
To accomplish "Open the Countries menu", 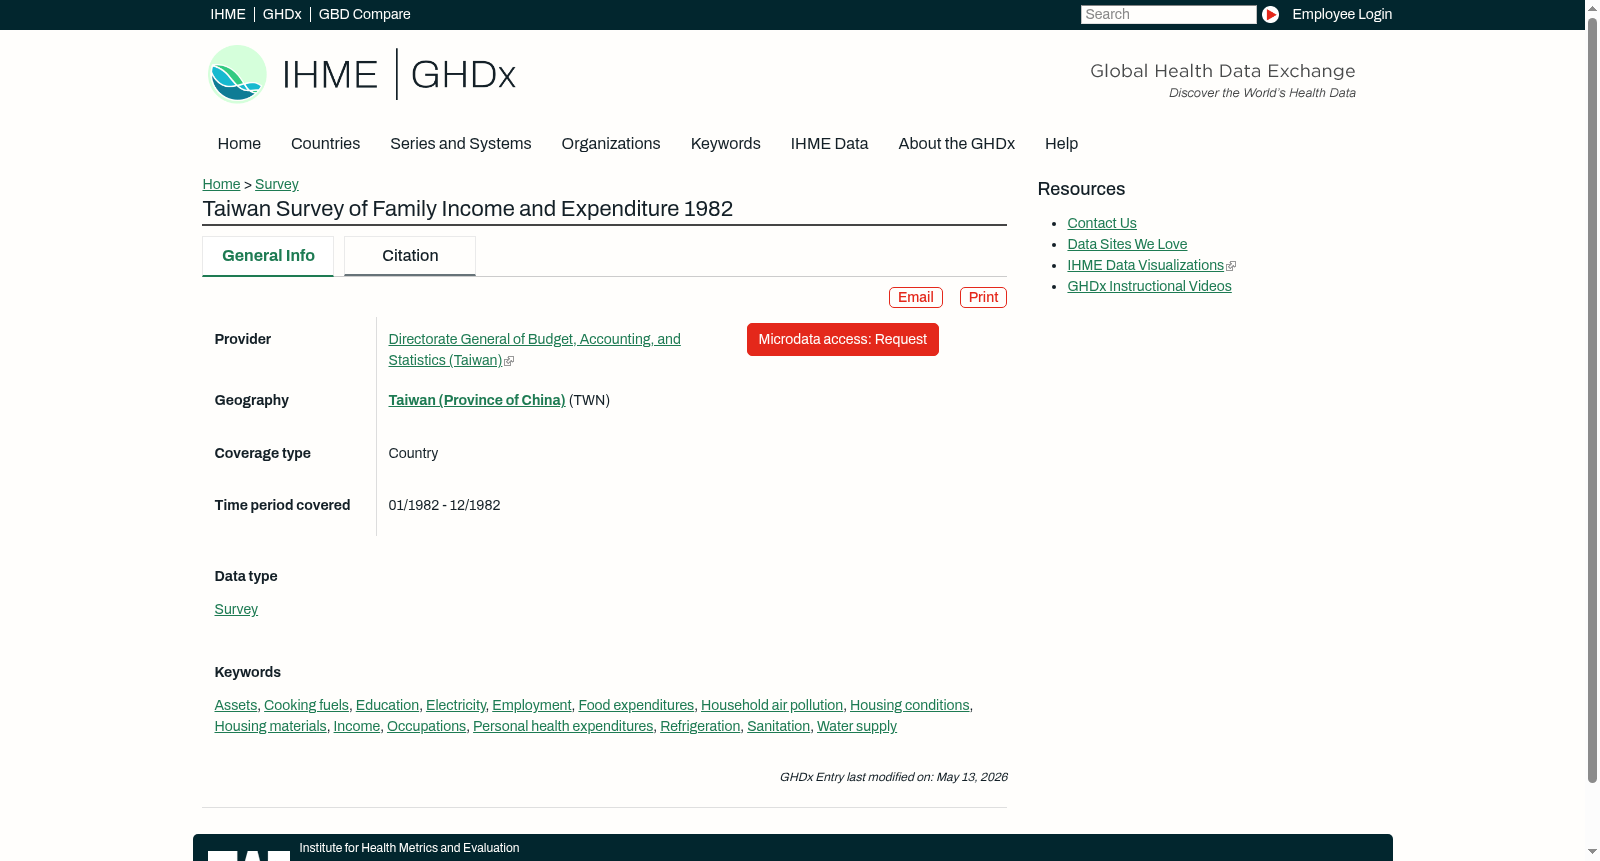I will click(x=325, y=144).
